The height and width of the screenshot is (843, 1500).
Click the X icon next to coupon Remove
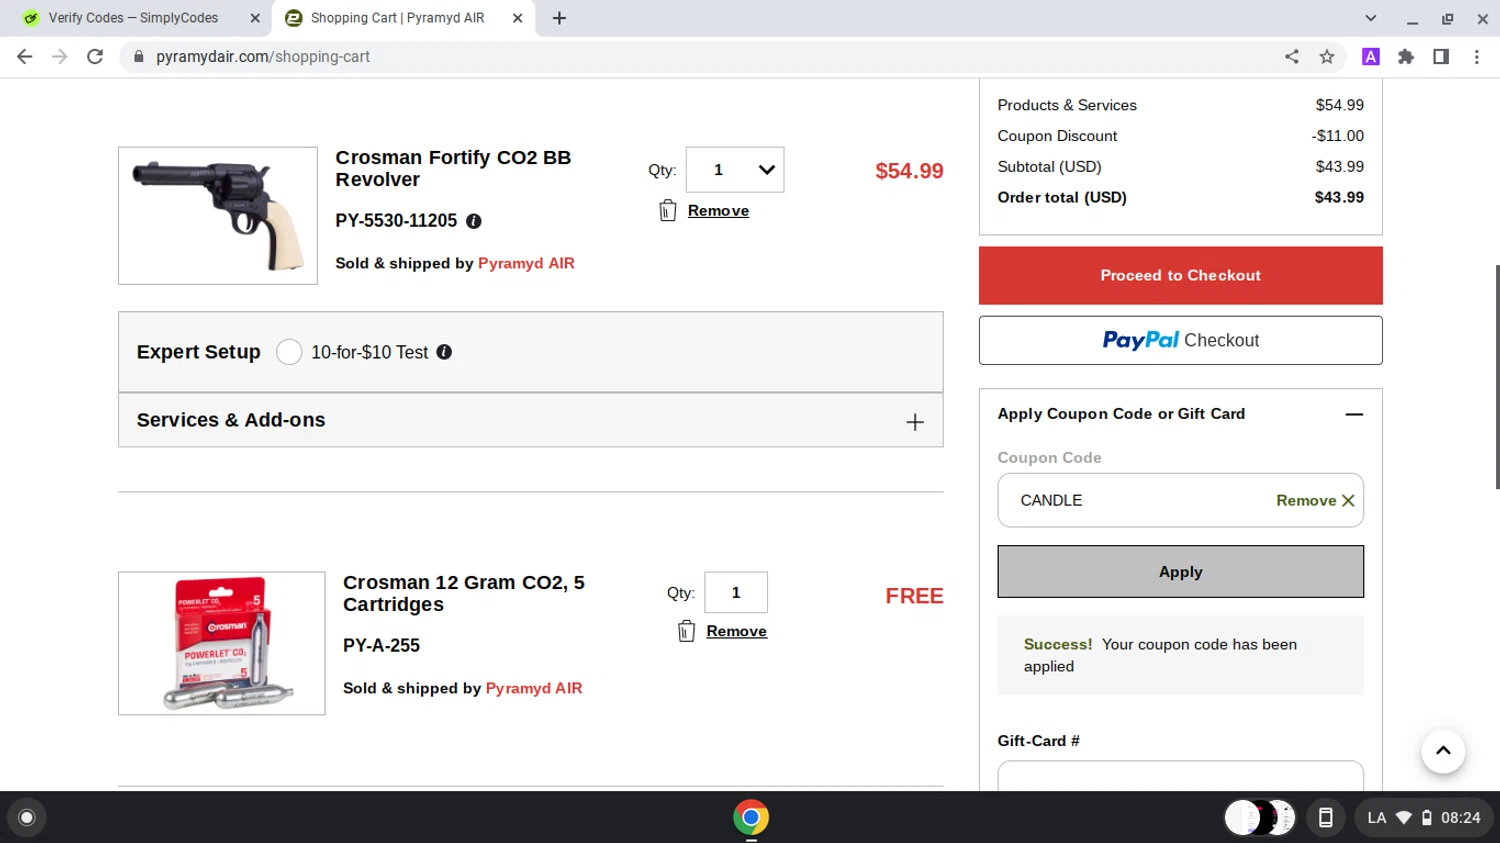click(x=1348, y=500)
